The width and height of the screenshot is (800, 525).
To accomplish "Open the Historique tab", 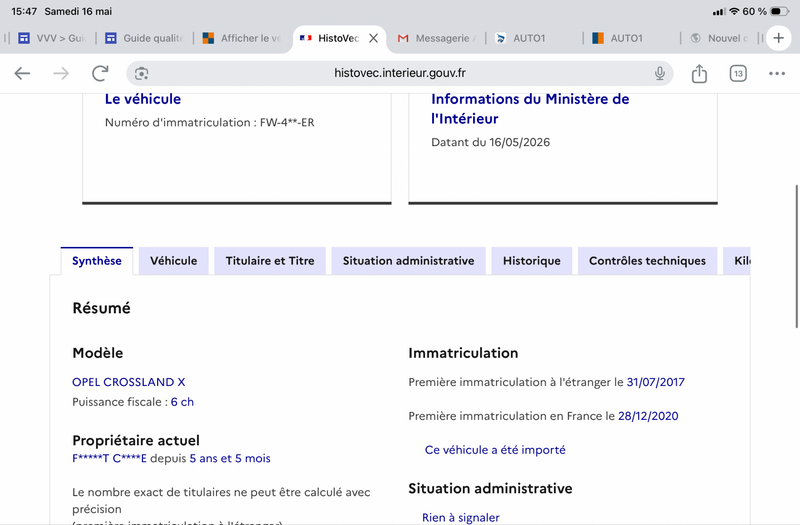I will coord(532,261).
